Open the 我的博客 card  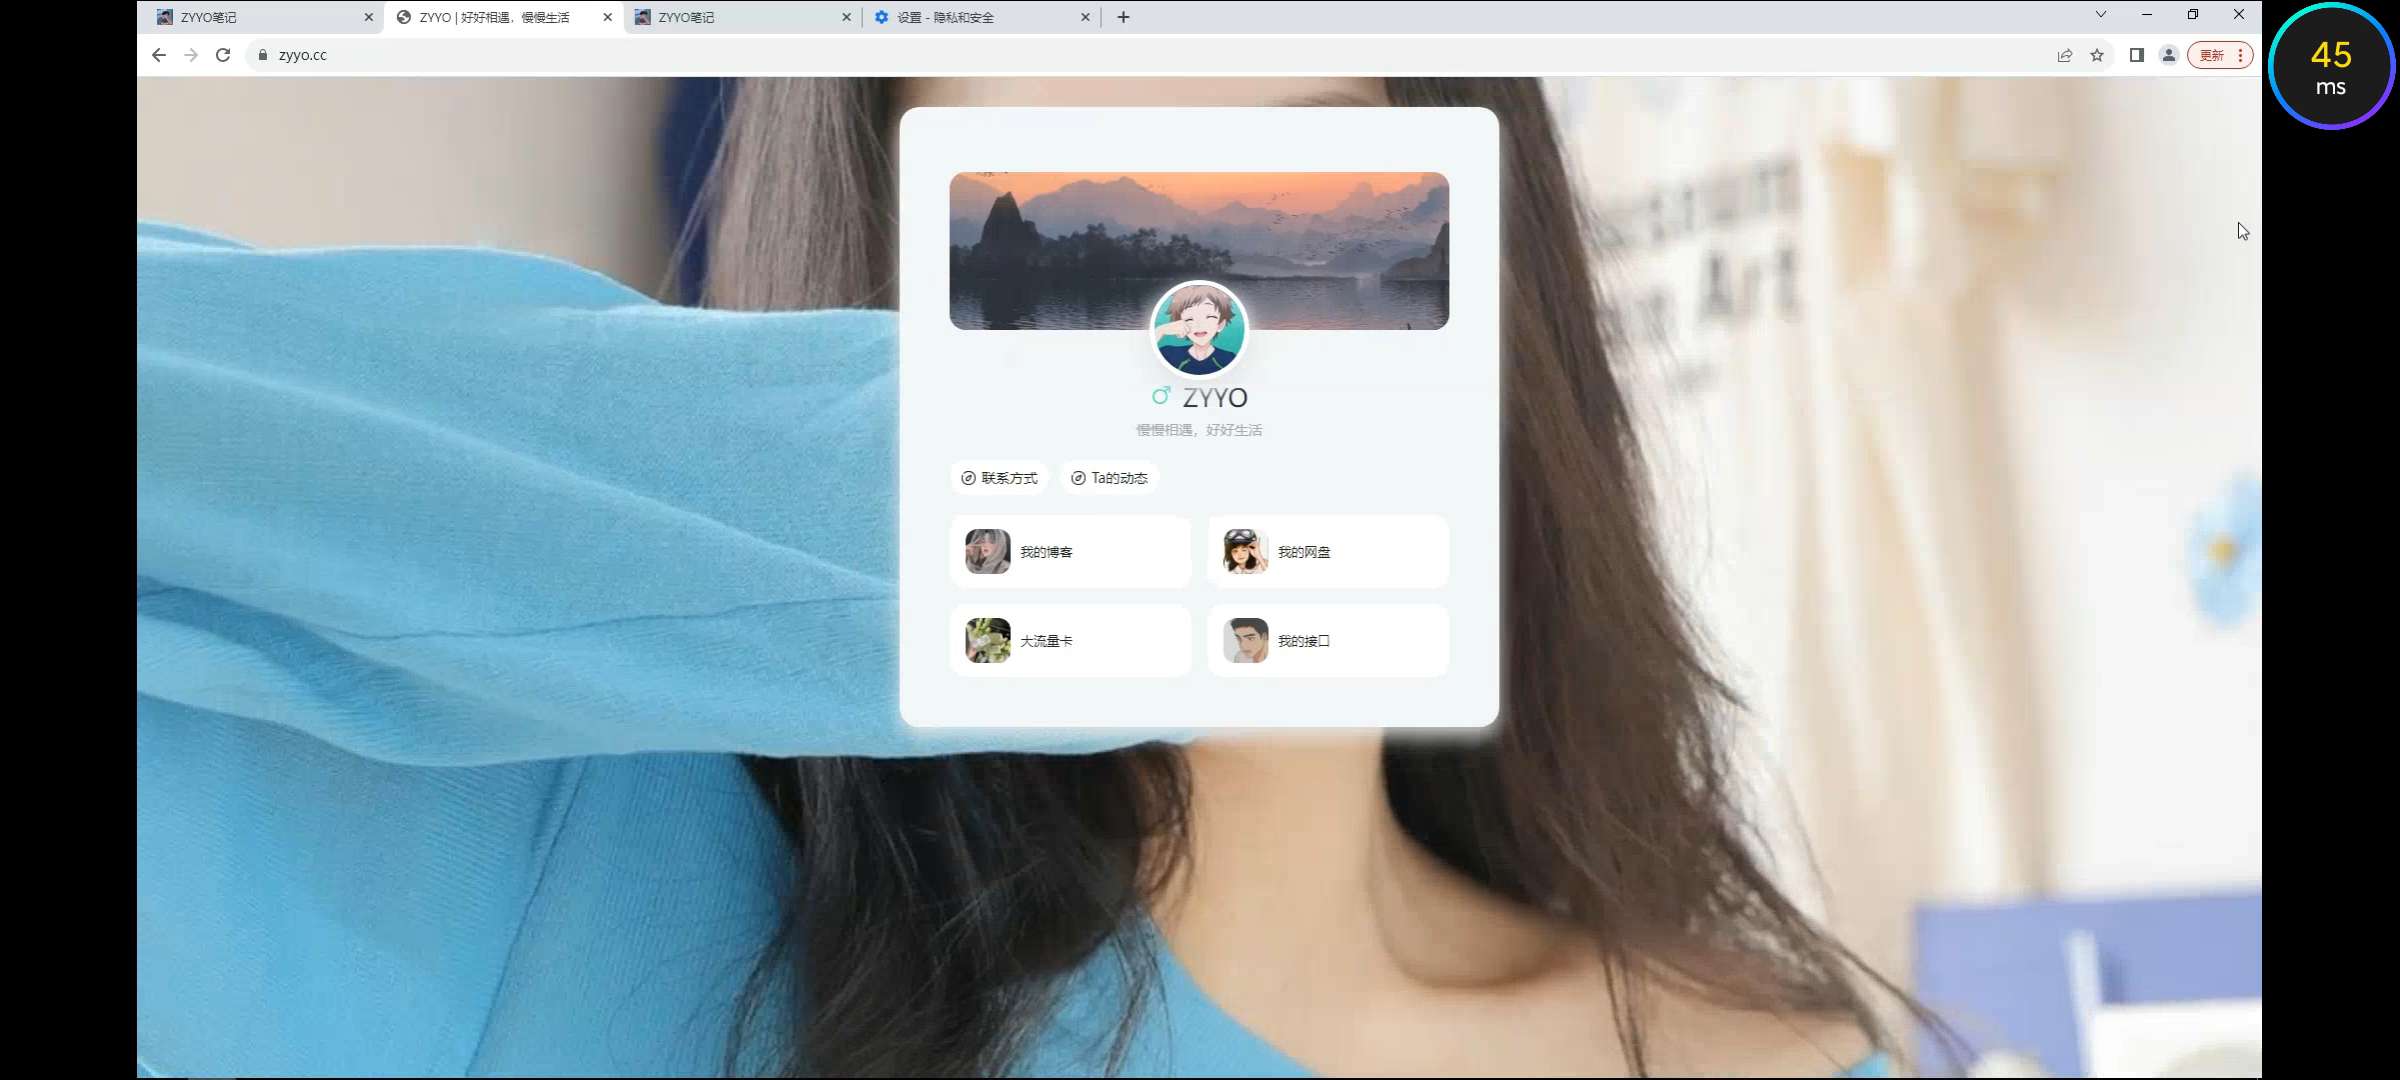click(1070, 552)
